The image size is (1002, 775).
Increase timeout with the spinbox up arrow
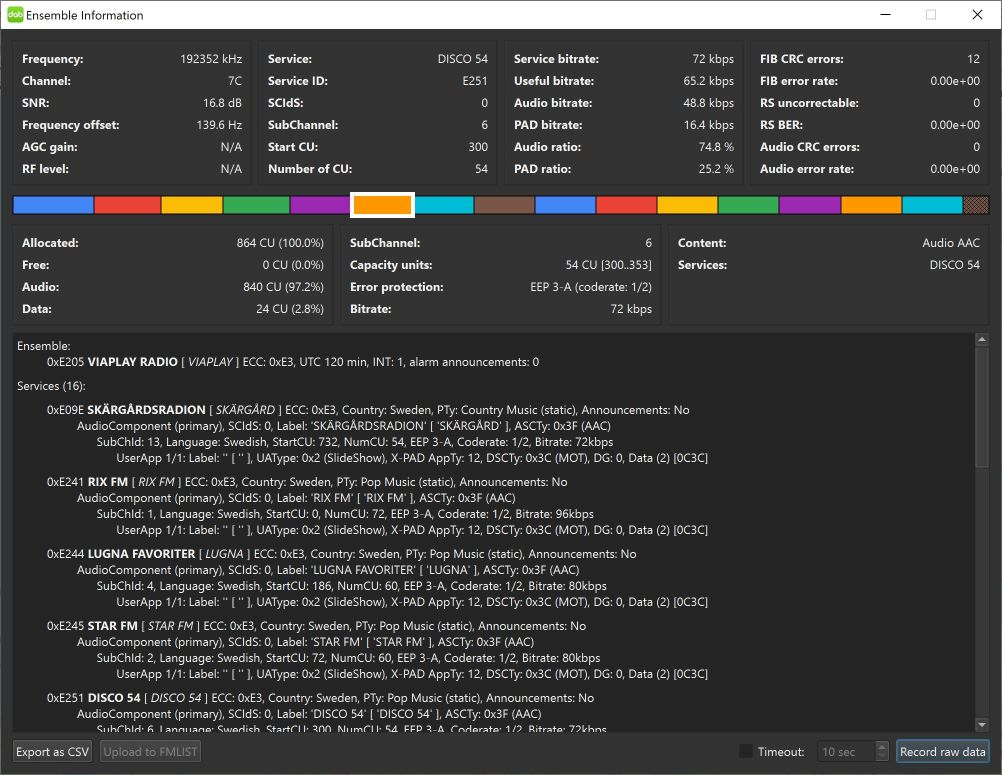[881, 746]
